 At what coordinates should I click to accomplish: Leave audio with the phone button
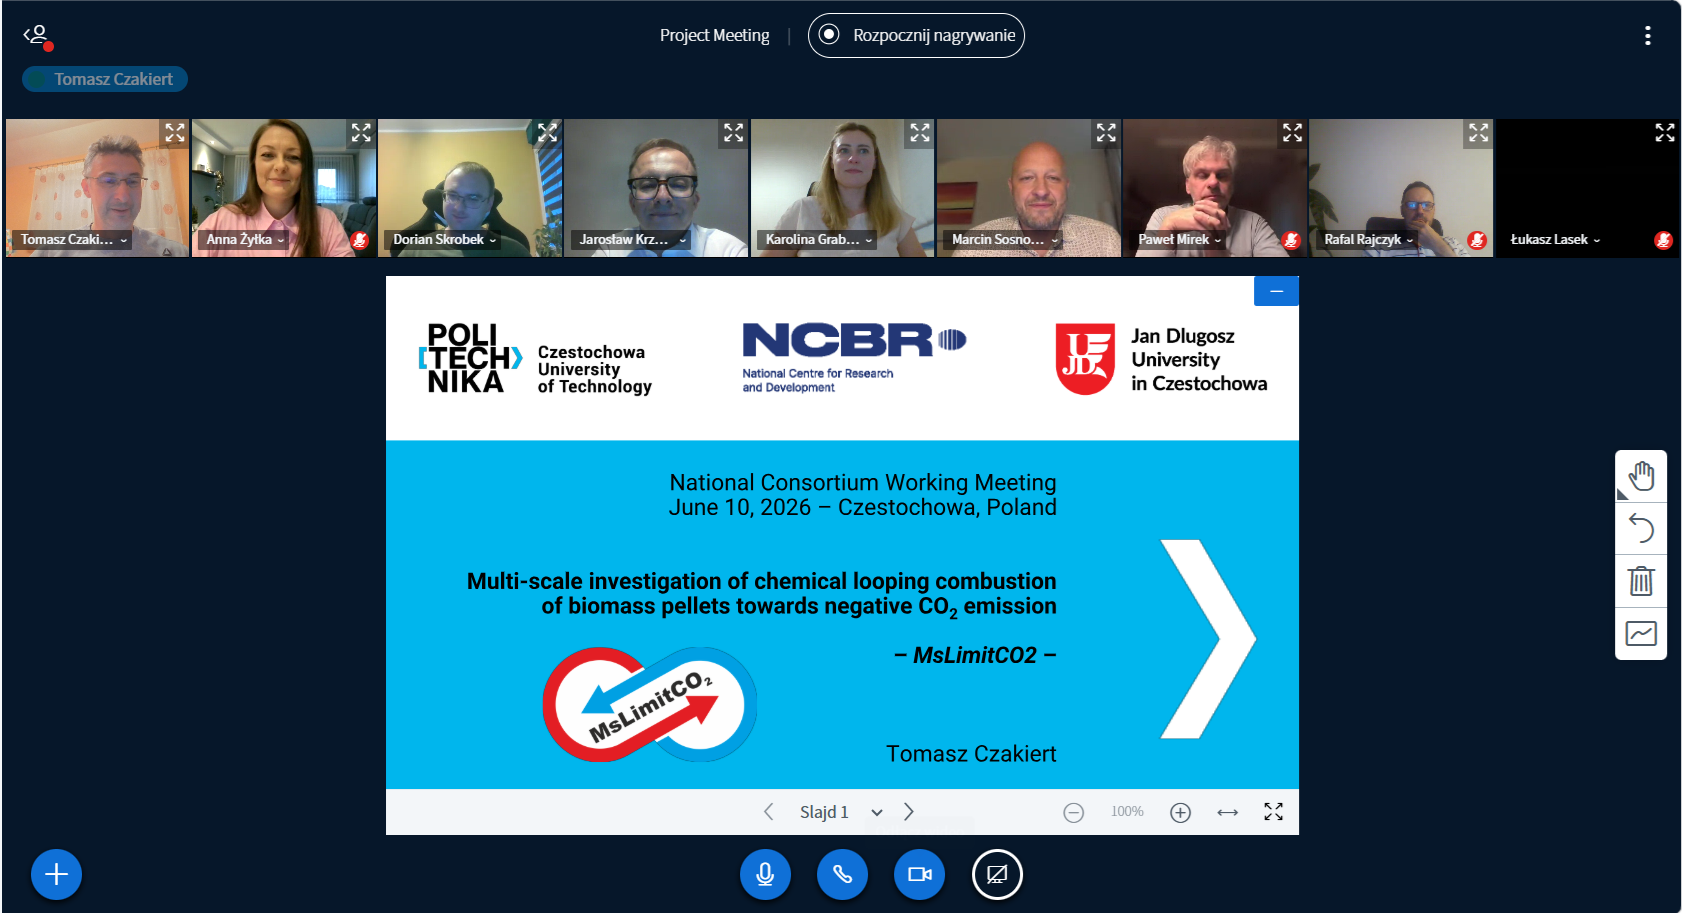click(x=842, y=874)
